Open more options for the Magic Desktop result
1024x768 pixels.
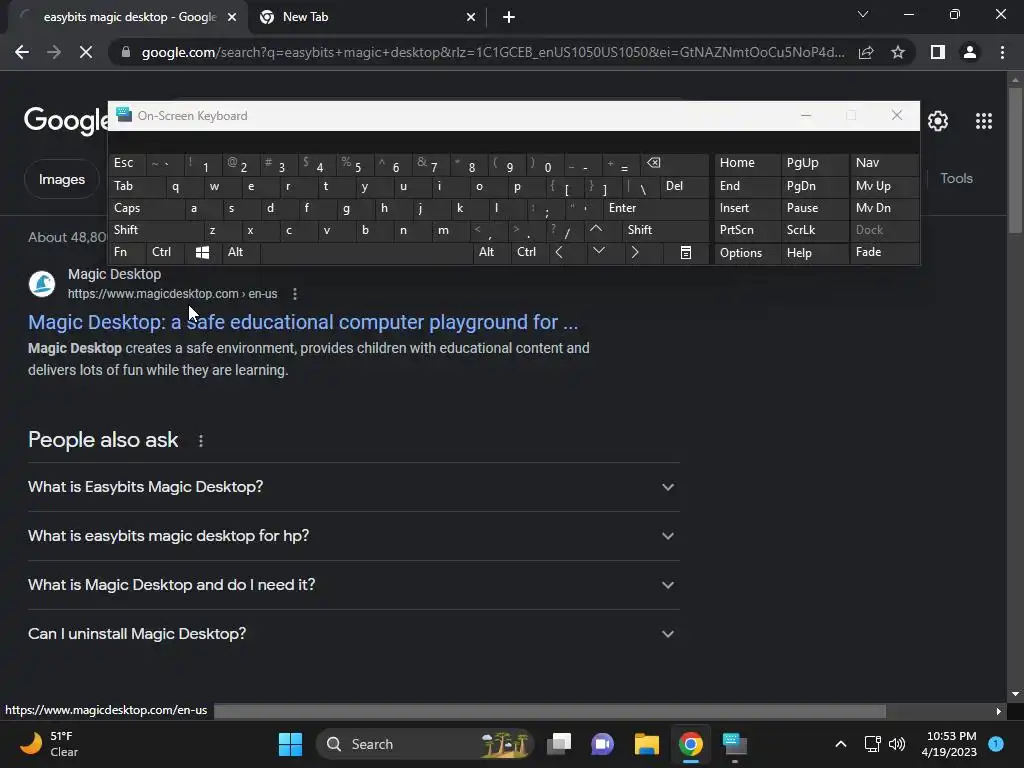[295, 294]
